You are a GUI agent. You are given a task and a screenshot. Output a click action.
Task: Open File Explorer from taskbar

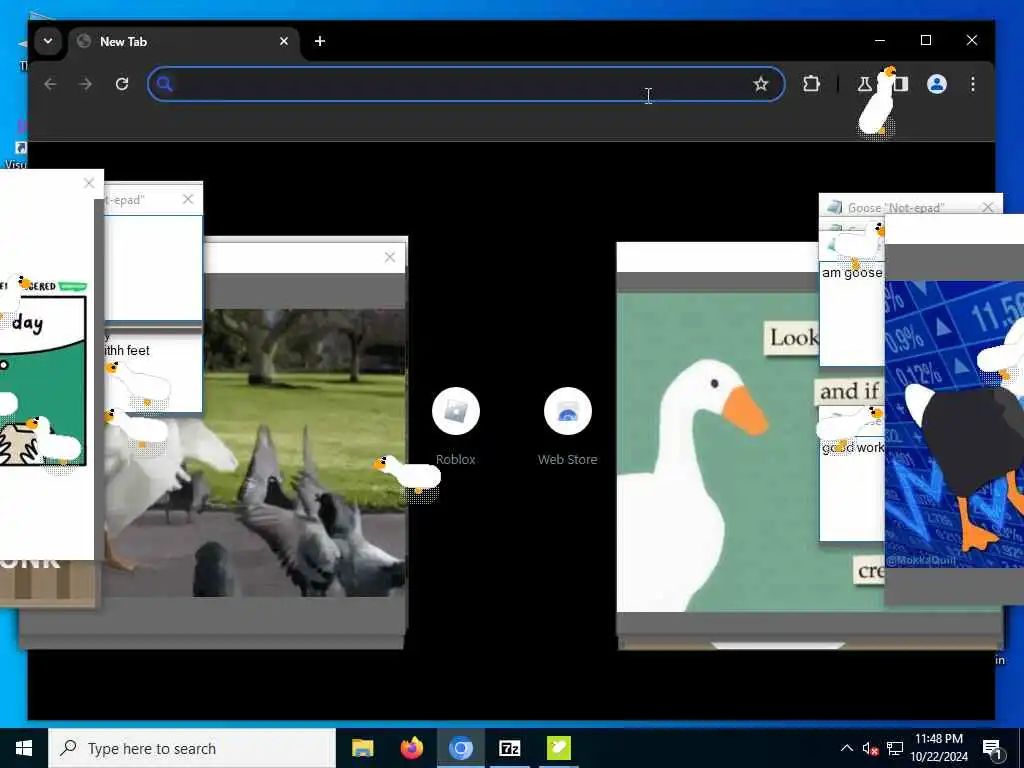pos(362,748)
